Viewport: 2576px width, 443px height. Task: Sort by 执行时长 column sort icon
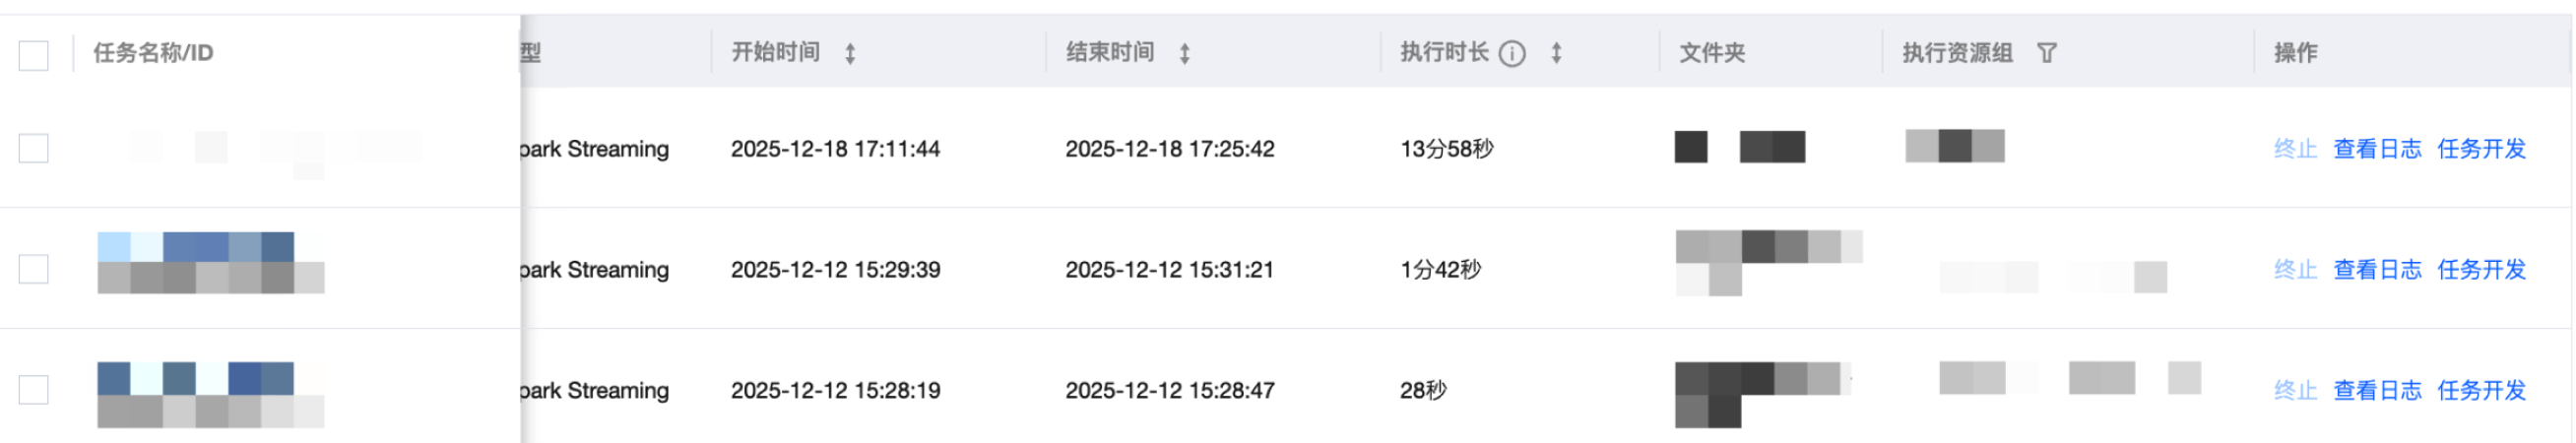1556,53
